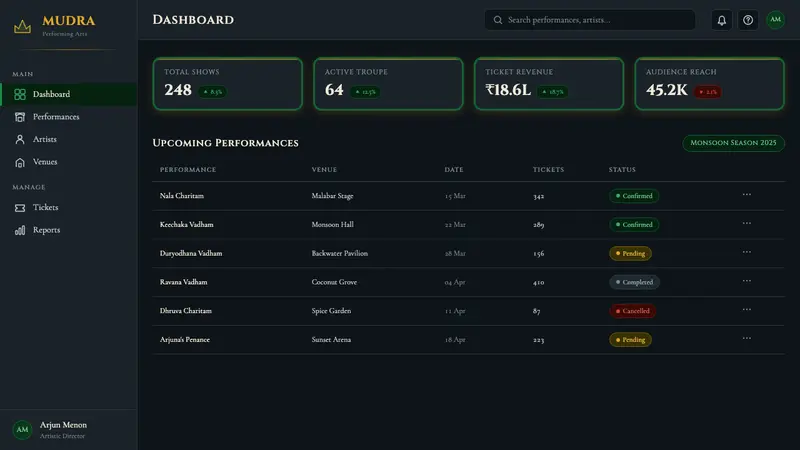The image size is (800, 450).
Task: Click the Performances icon in sidebar
Action: click(20, 117)
